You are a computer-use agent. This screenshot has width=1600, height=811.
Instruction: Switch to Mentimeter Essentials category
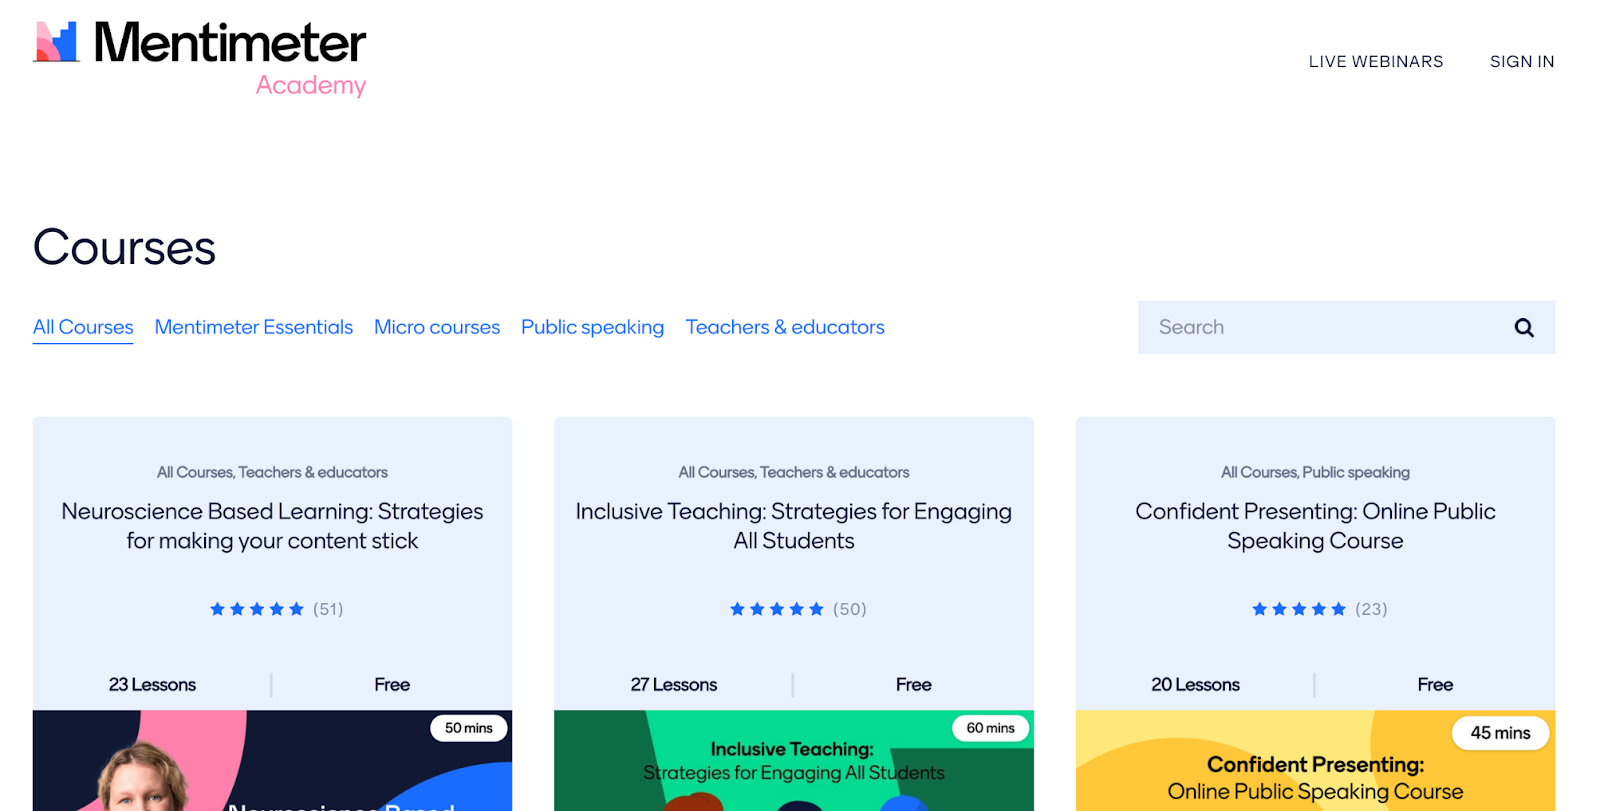tap(254, 327)
